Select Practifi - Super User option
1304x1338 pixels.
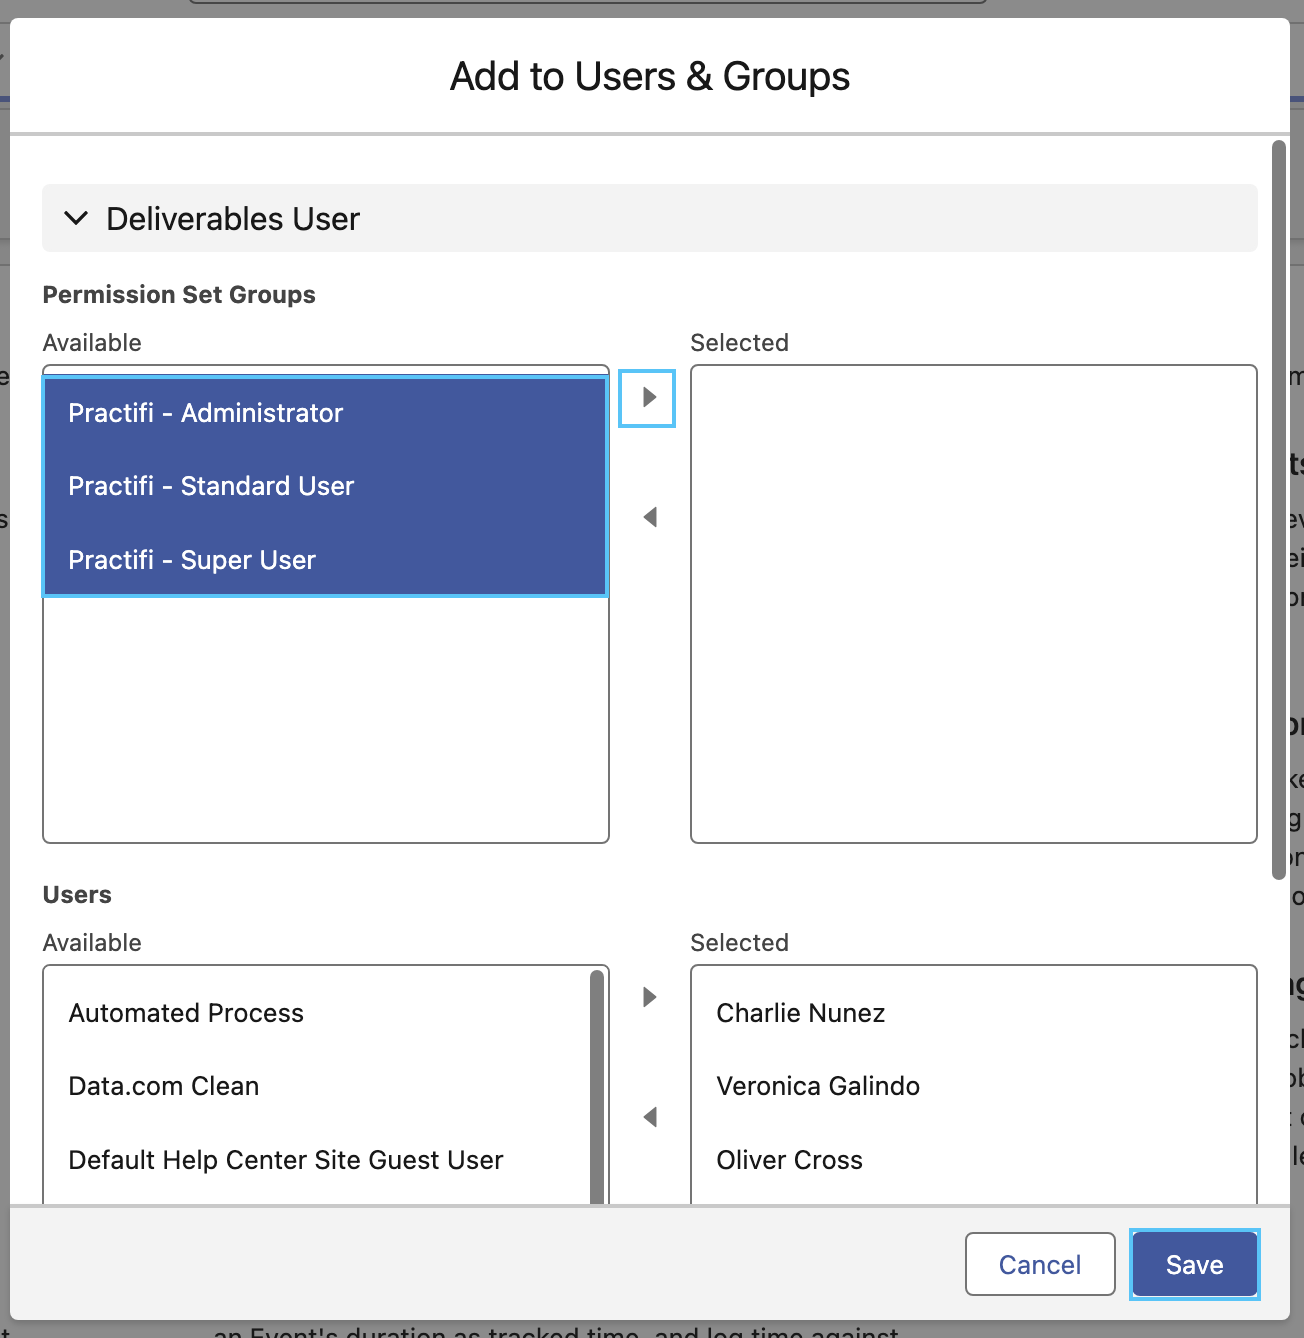(x=325, y=560)
